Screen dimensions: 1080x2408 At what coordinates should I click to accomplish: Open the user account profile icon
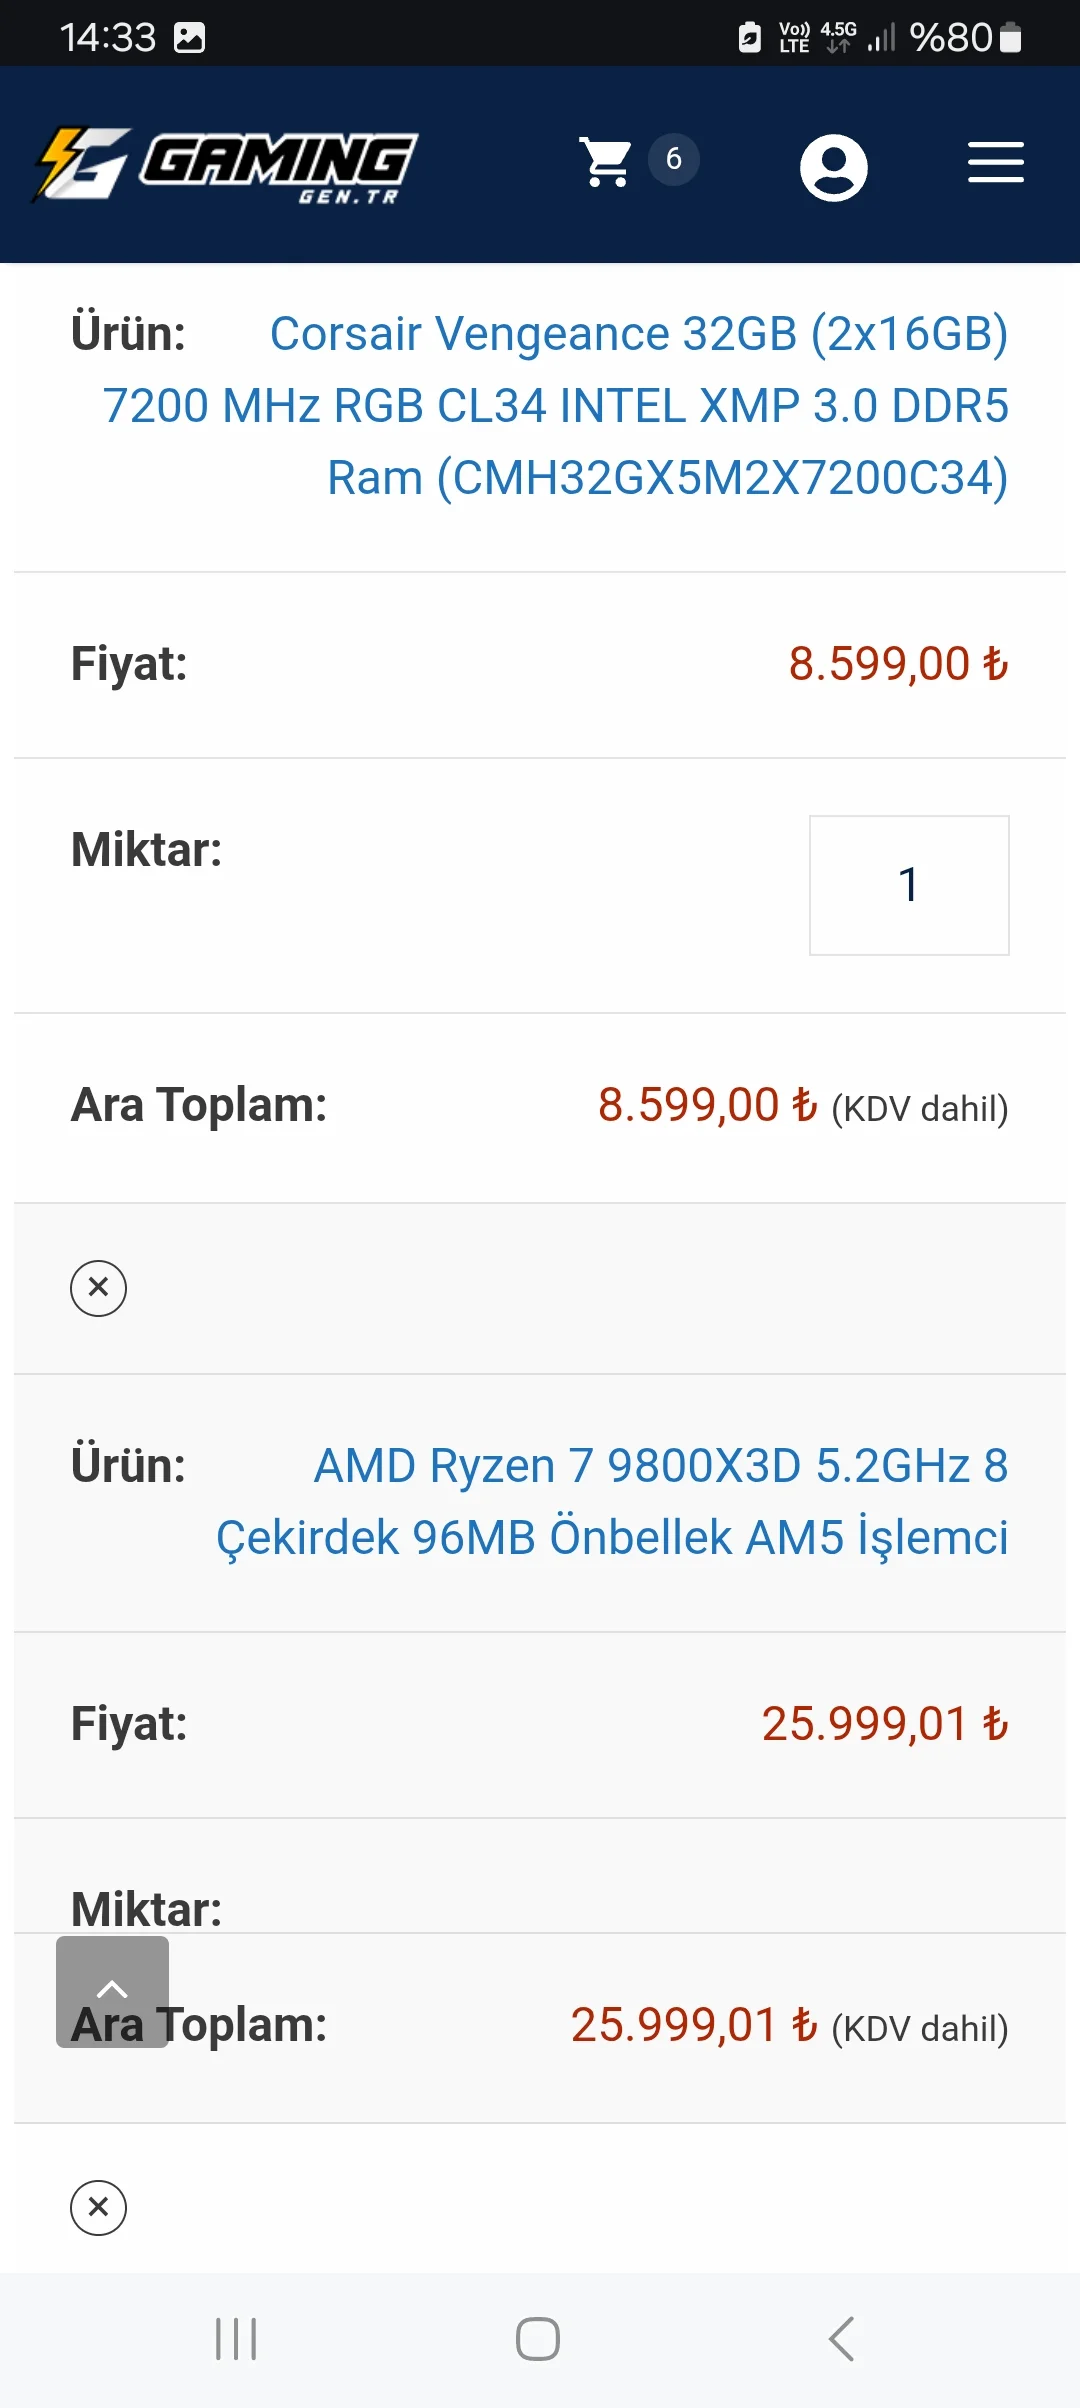click(x=833, y=167)
